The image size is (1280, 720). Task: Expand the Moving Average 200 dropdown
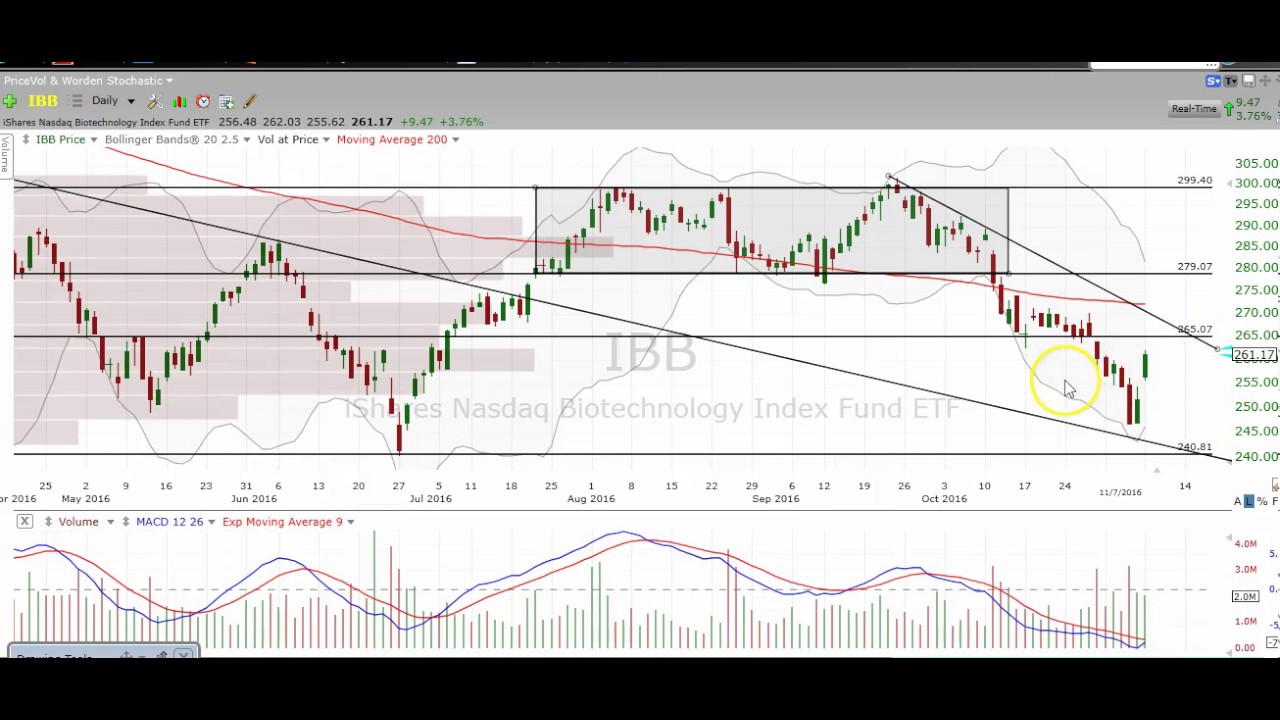[x=455, y=140]
